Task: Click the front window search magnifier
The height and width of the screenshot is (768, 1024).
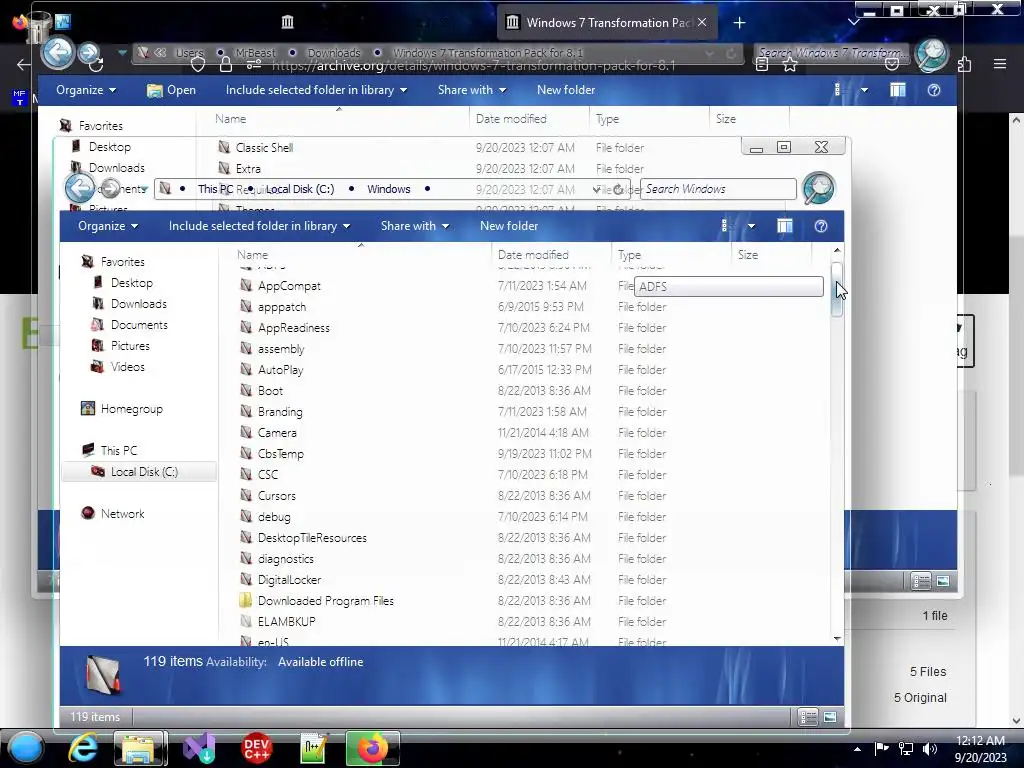Action: [818, 188]
